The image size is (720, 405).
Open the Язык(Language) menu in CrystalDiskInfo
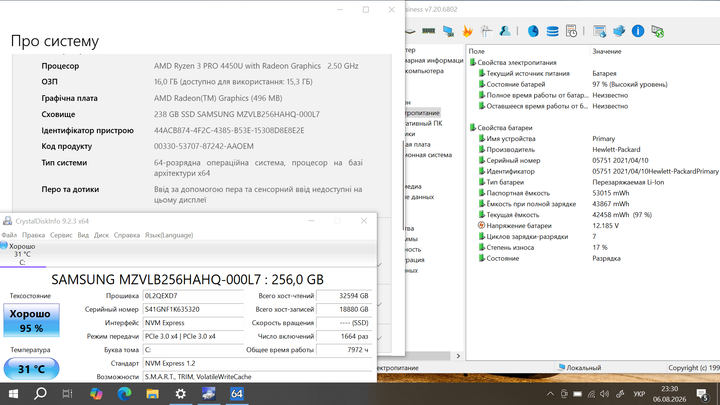click(169, 235)
